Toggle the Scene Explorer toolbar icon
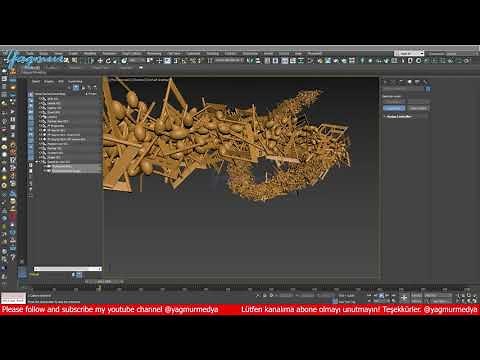 267,61
